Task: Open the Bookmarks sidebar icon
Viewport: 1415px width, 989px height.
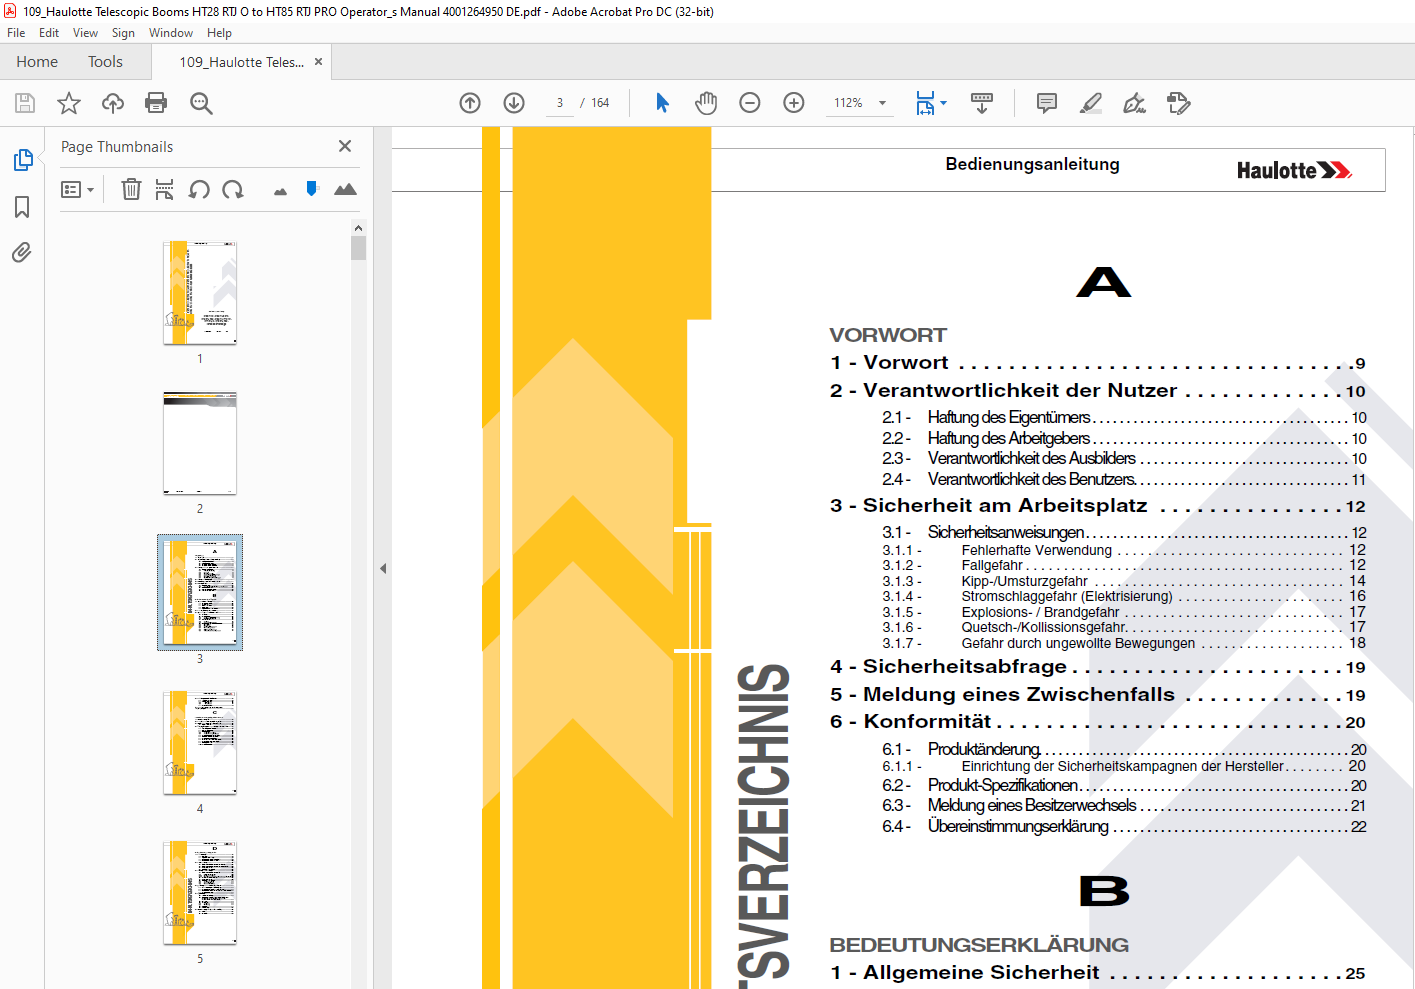Action: [x=22, y=207]
